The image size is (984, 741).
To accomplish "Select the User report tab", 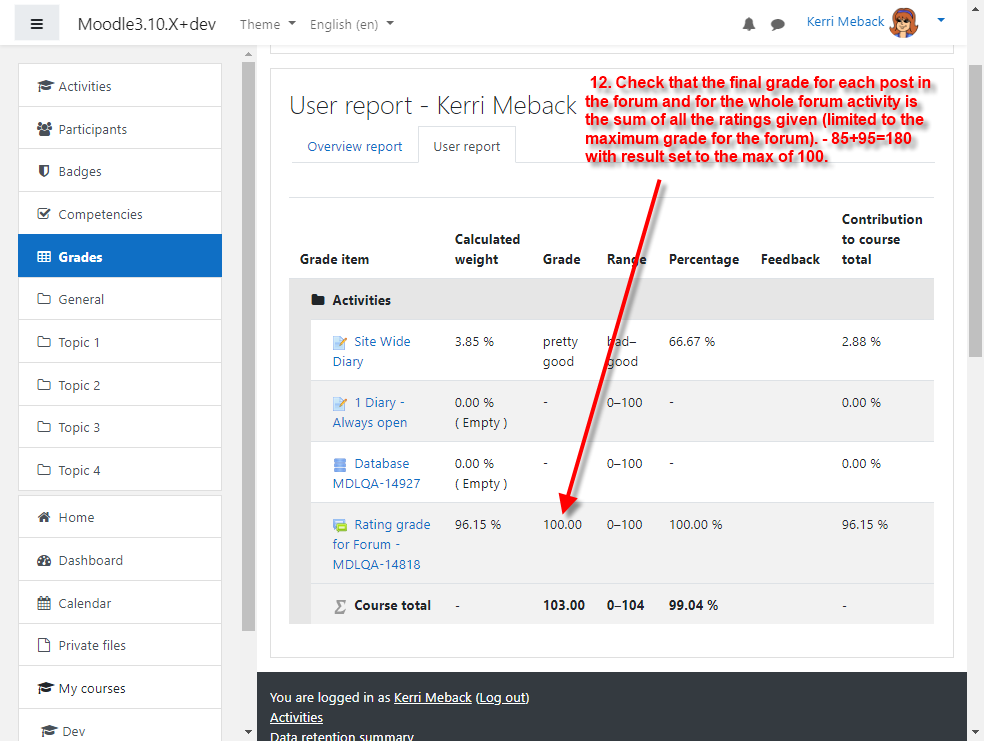I will pyautogui.click(x=466, y=146).
